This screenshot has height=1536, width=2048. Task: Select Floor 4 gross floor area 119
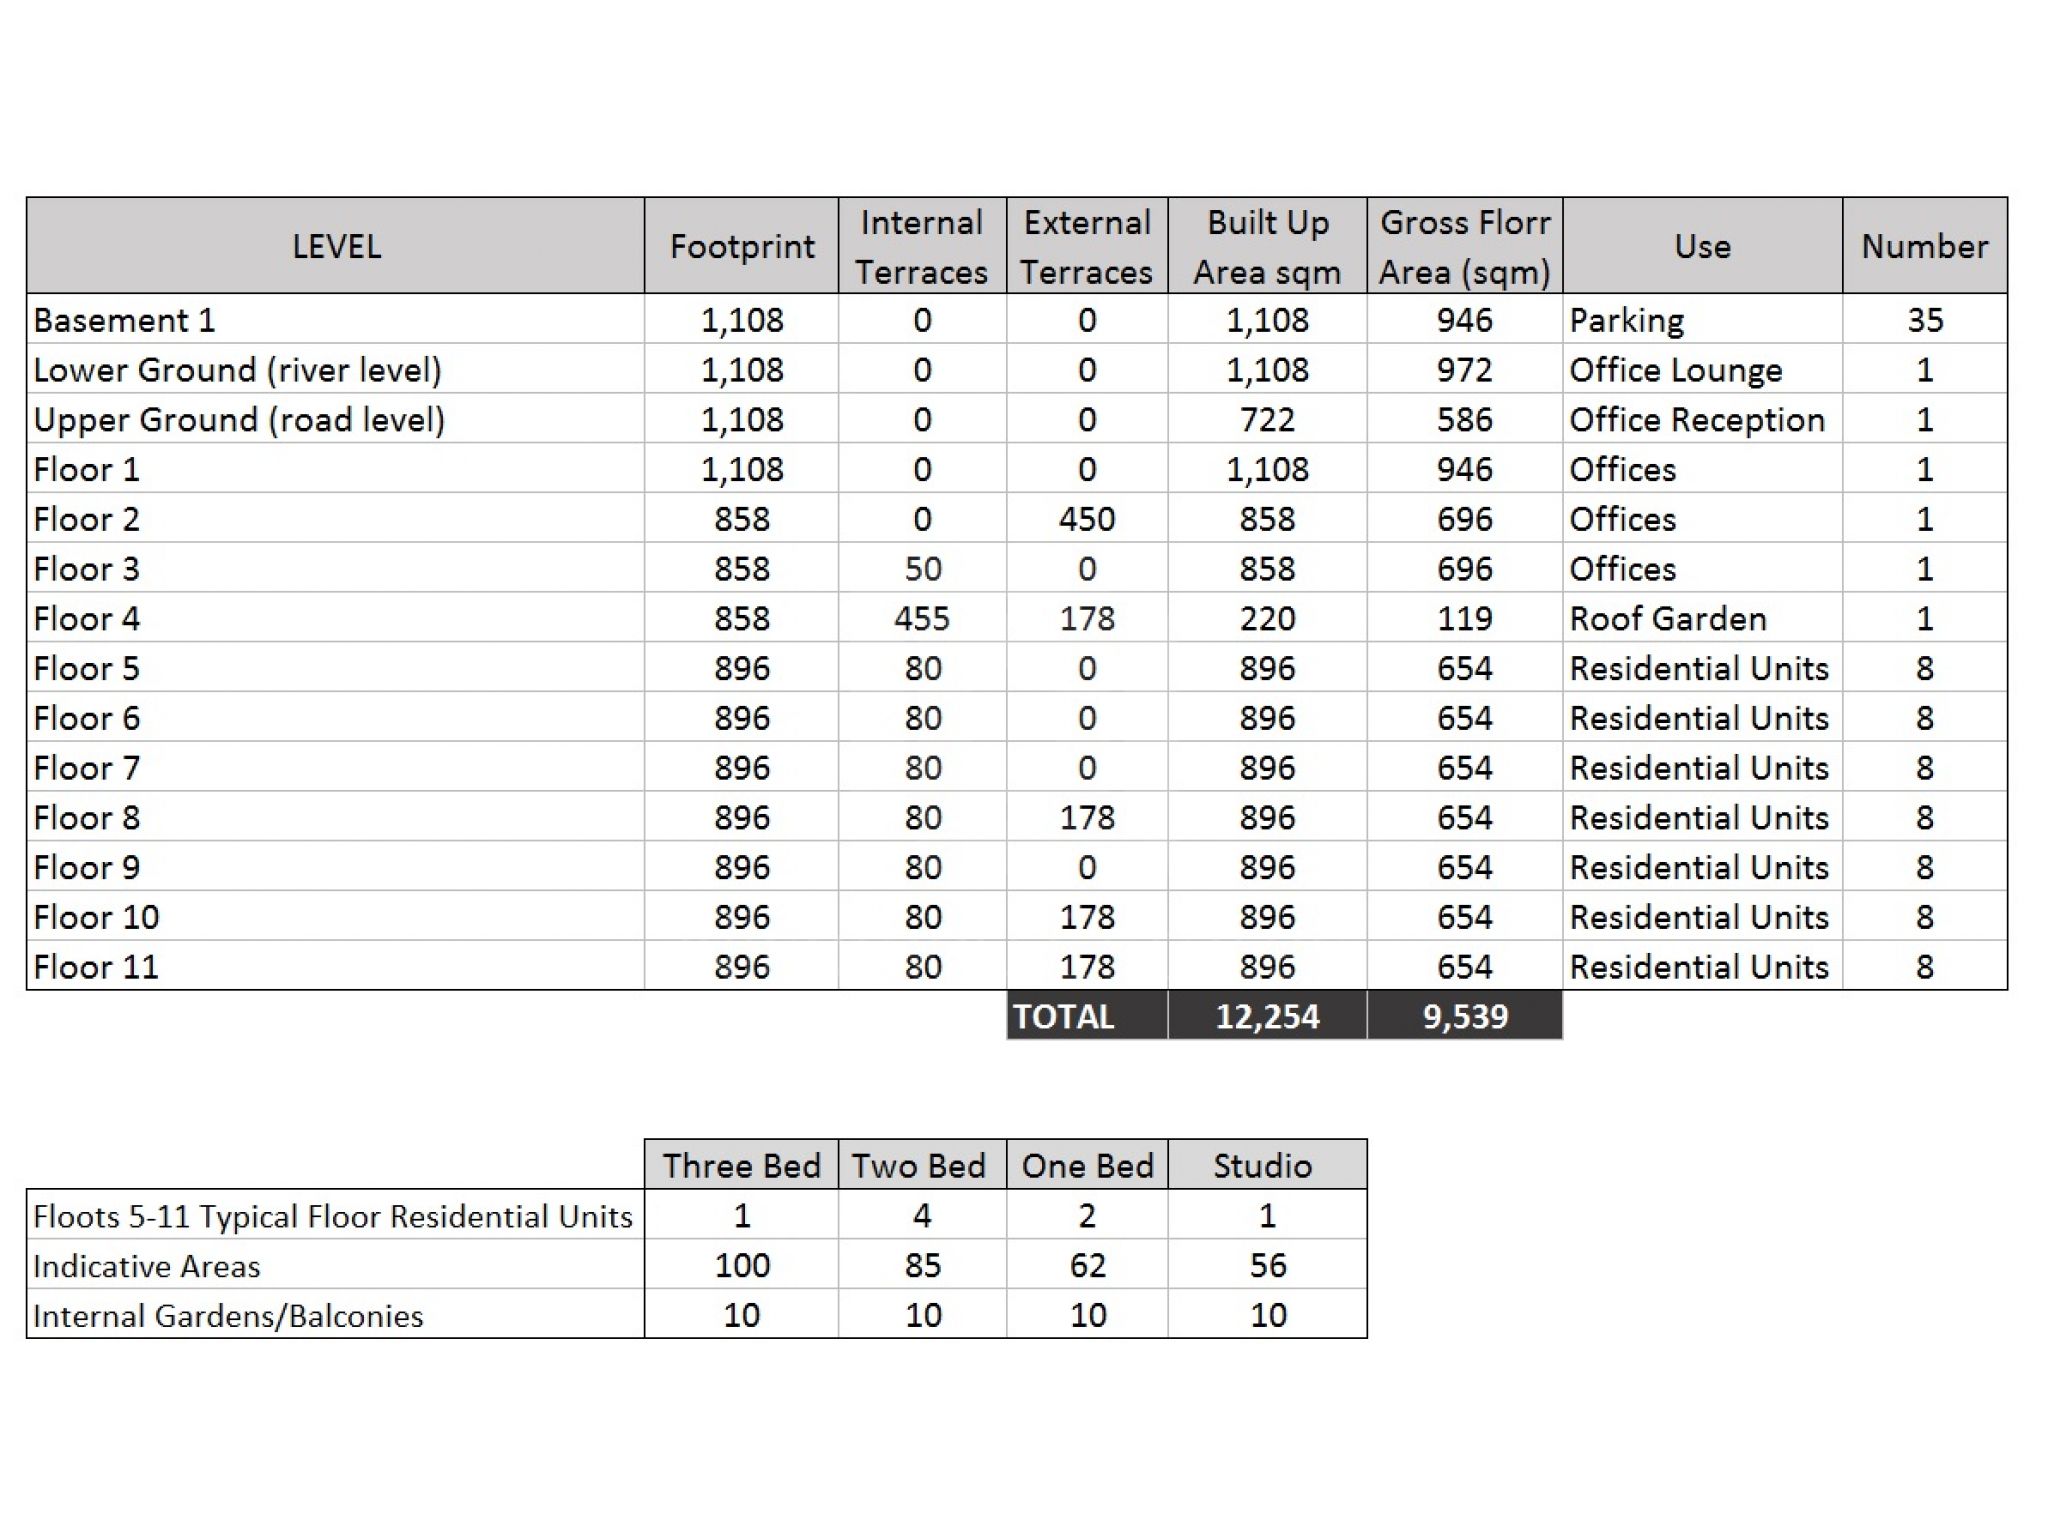1465,618
